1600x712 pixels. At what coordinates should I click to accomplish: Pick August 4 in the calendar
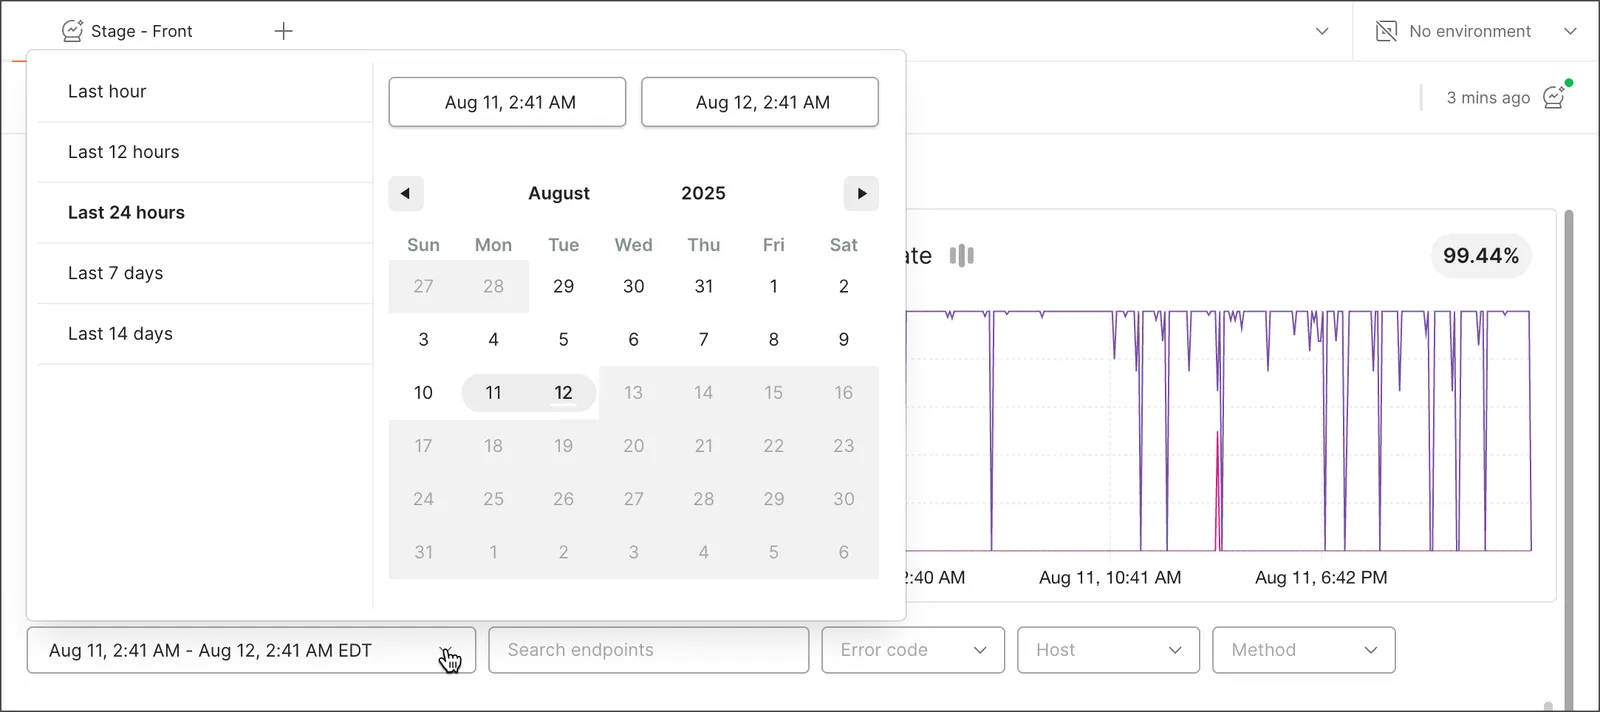[x=493, y=340]
